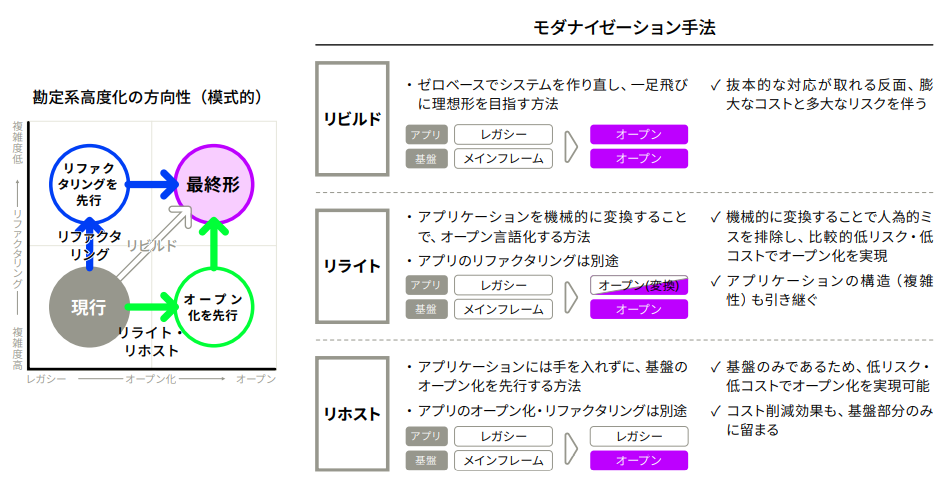
Task: Click purple オープン box beside リビルド's レガシー
Action: 639,135
